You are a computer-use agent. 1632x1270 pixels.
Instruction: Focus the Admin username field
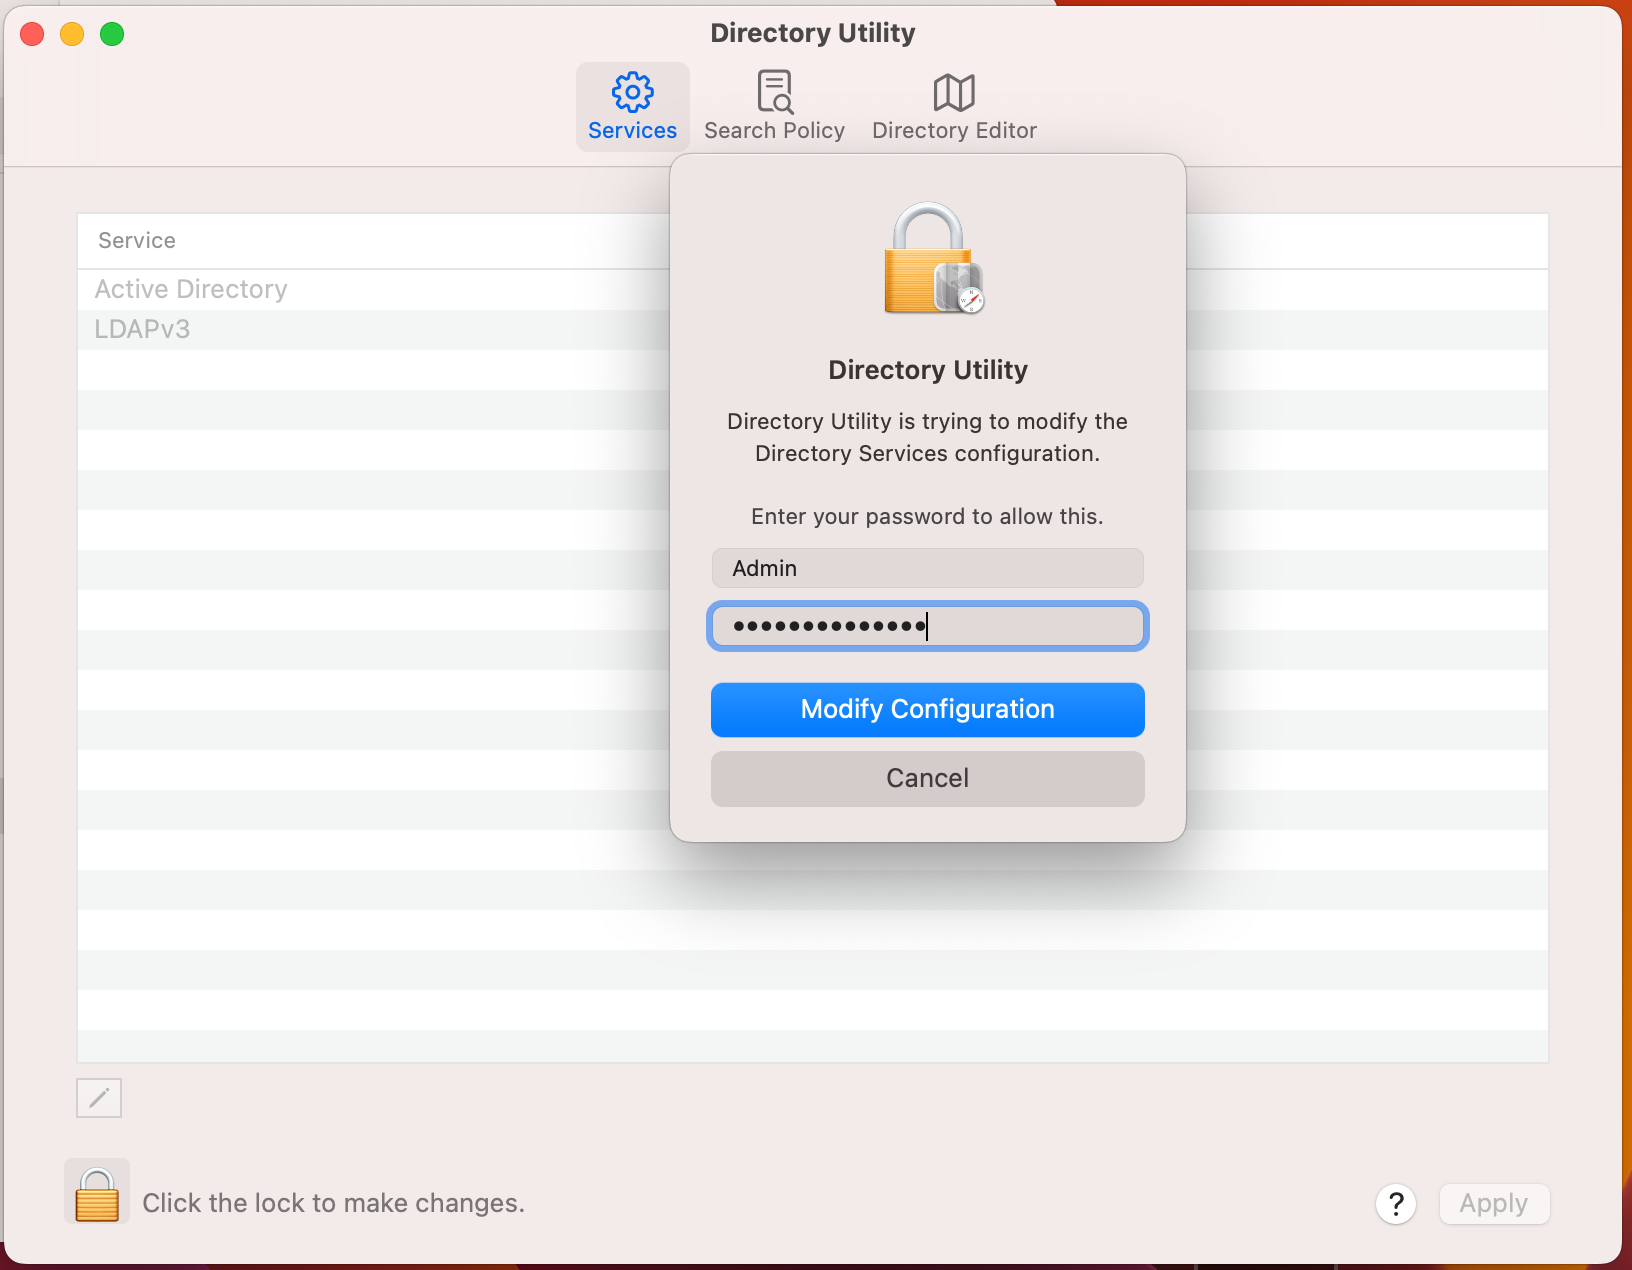(x=927, y=568)
